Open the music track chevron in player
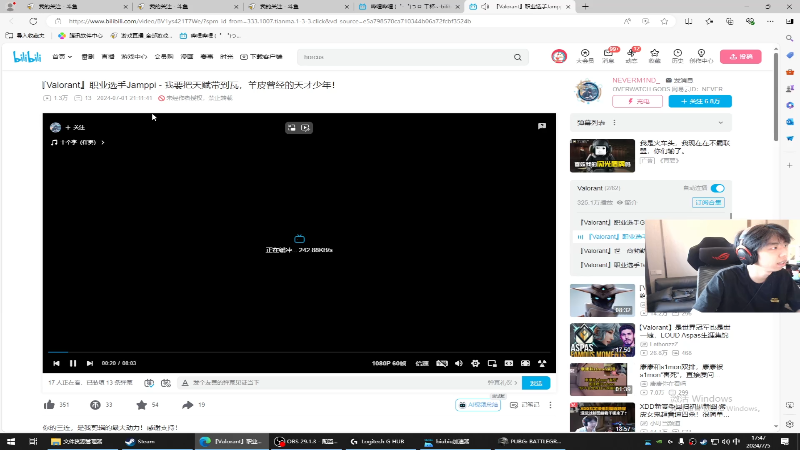The image size is (800, 450). point(103,142)
